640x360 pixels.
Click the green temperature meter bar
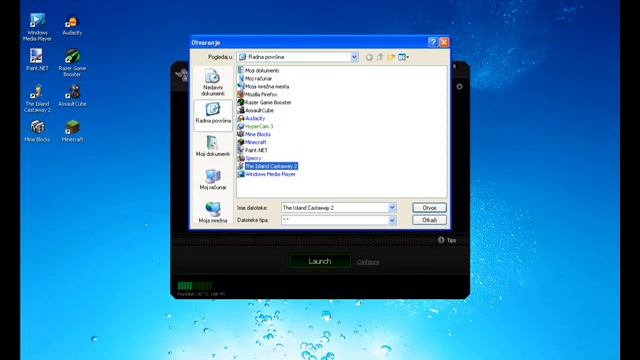click(195, 286)
